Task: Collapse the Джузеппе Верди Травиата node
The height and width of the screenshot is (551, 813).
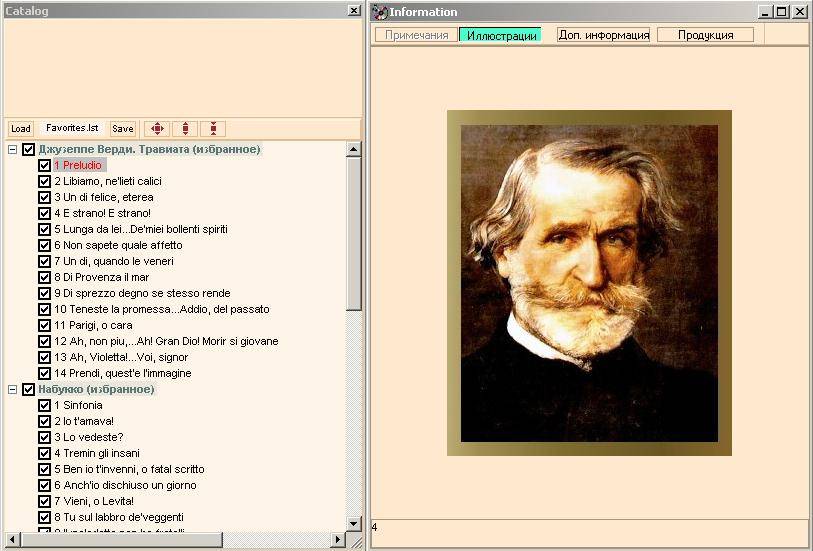Action: (x=12, y=150)
